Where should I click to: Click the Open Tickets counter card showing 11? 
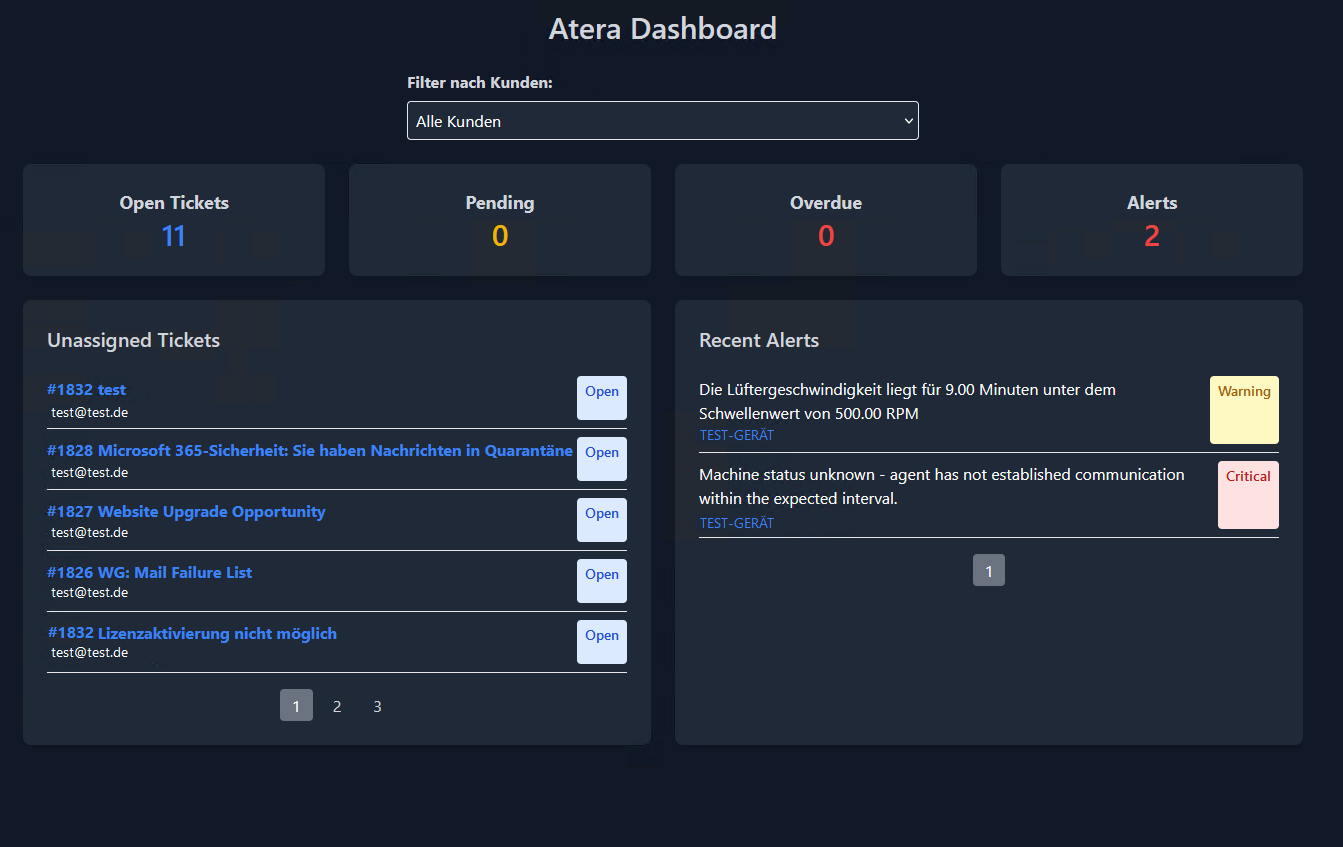(173, 220)
